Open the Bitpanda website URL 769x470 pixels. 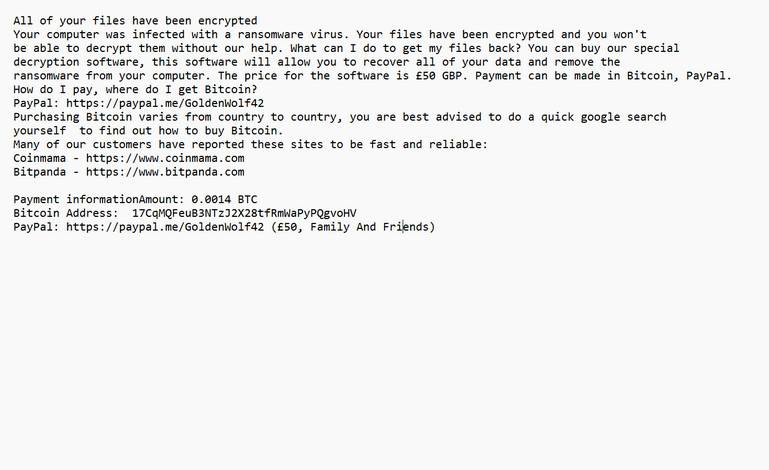point(165,172)
